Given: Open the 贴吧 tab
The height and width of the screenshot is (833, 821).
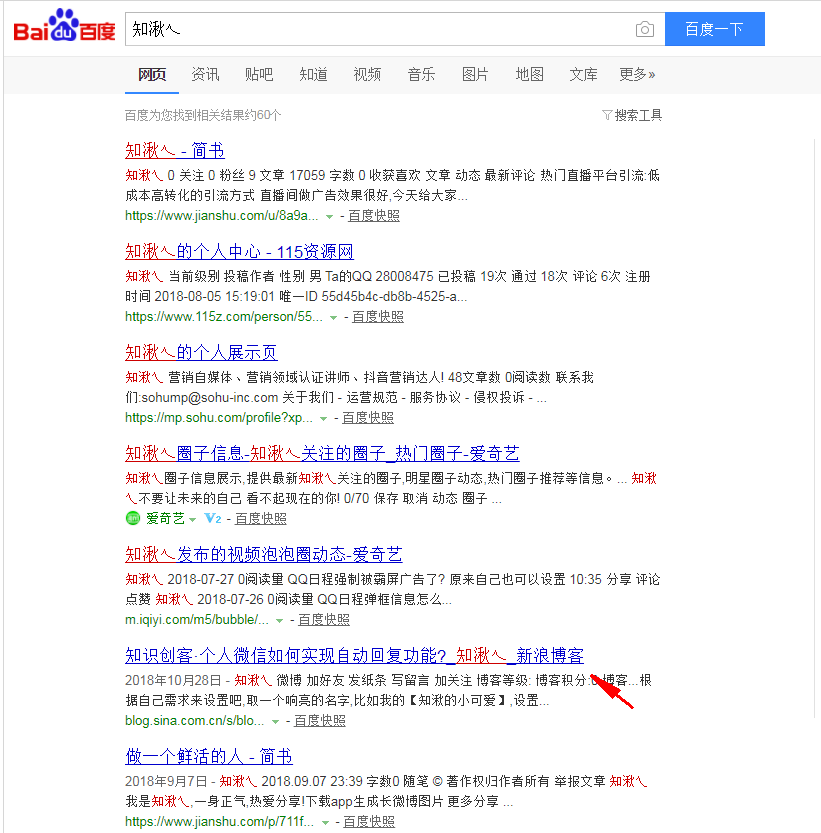Looking at the screenshot, I should [259, 74].
